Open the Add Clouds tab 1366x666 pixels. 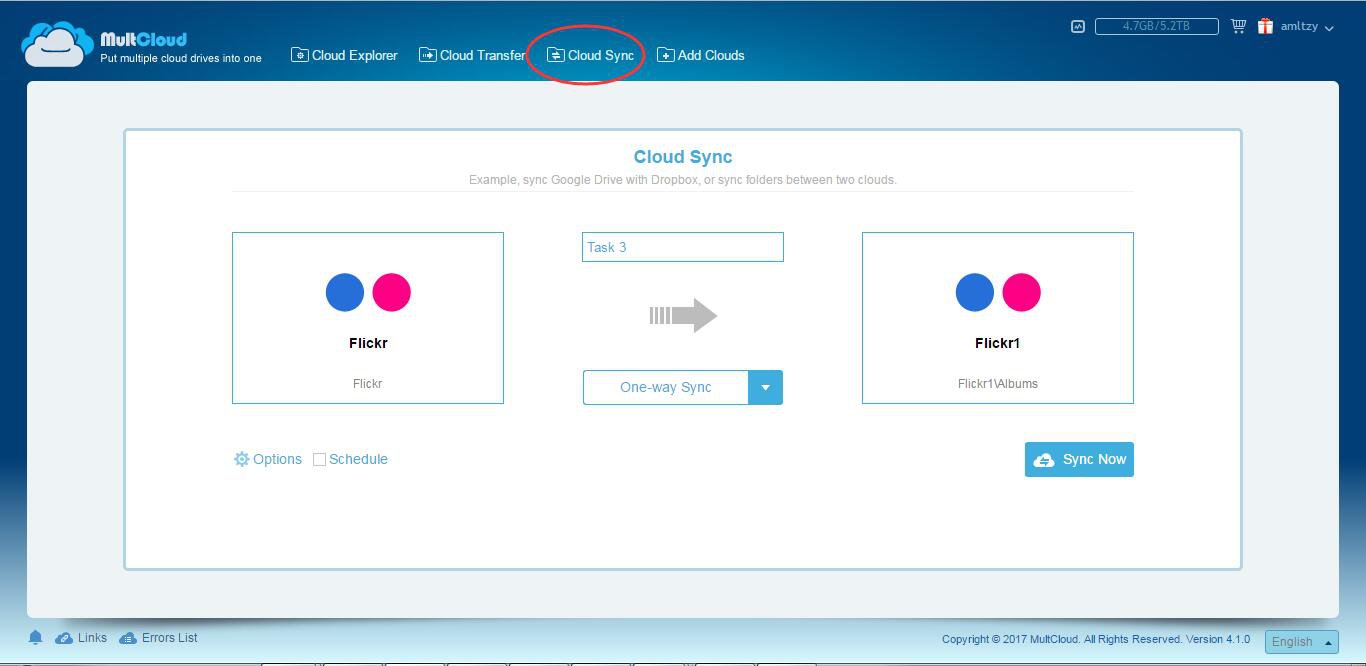point(700,55)
